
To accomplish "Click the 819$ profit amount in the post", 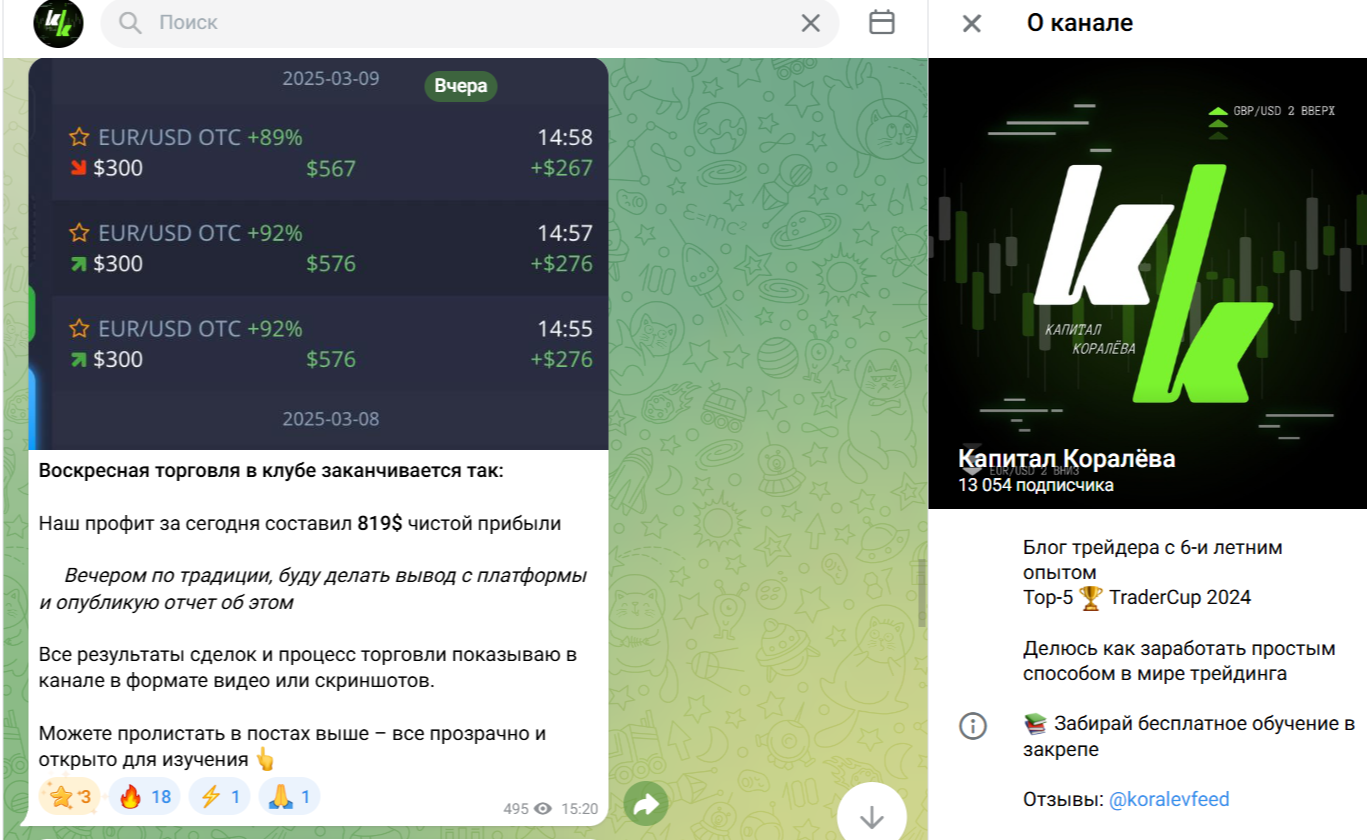I will (380, 523).
